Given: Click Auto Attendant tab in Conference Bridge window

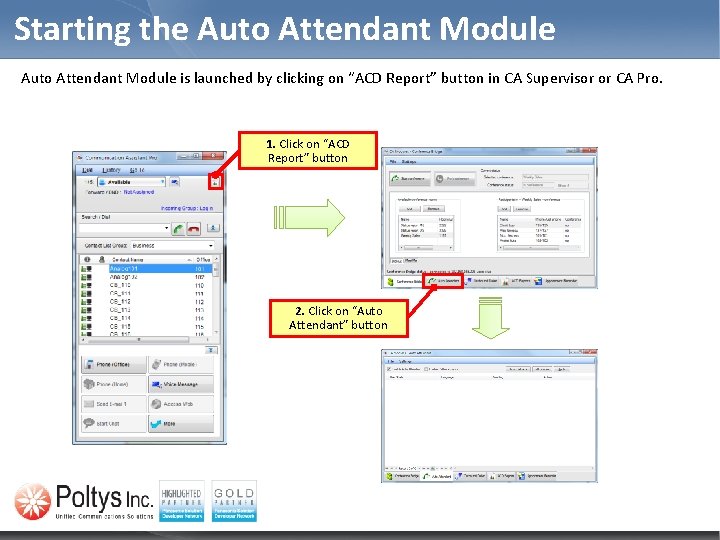Looking at the screenshot, I should coord(444,281).
